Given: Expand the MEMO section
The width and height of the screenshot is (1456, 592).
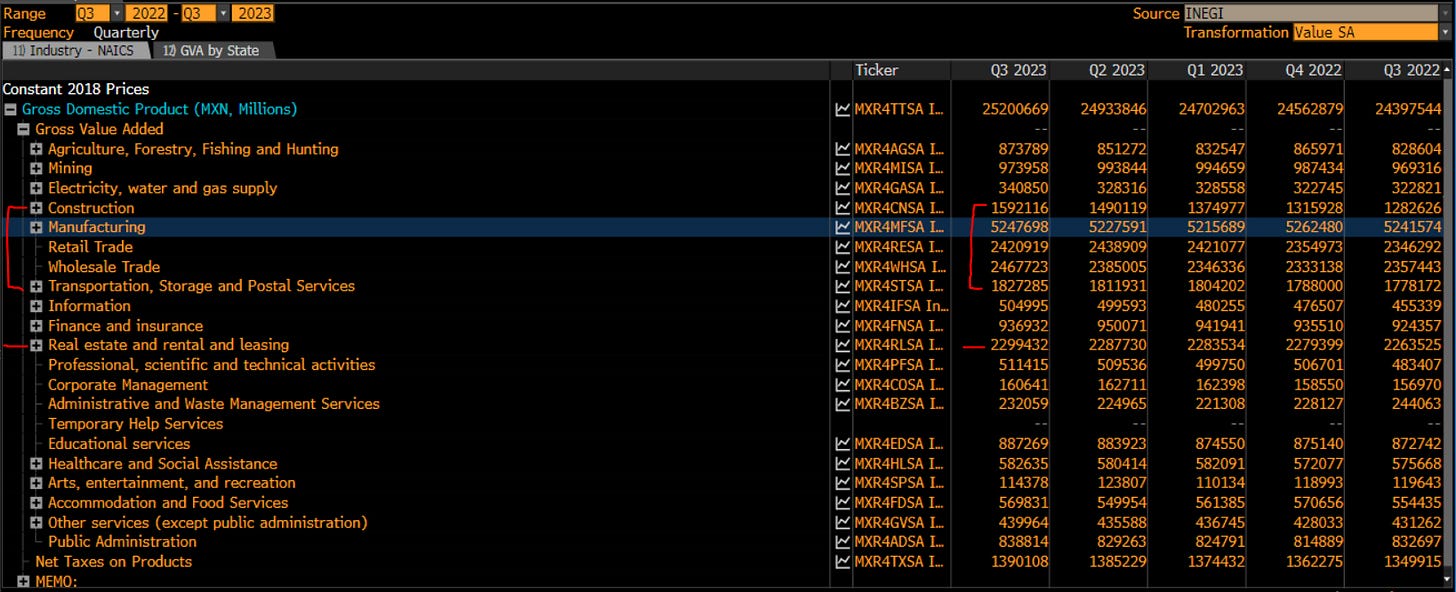Looking at the screenshot, I should 23,581.
